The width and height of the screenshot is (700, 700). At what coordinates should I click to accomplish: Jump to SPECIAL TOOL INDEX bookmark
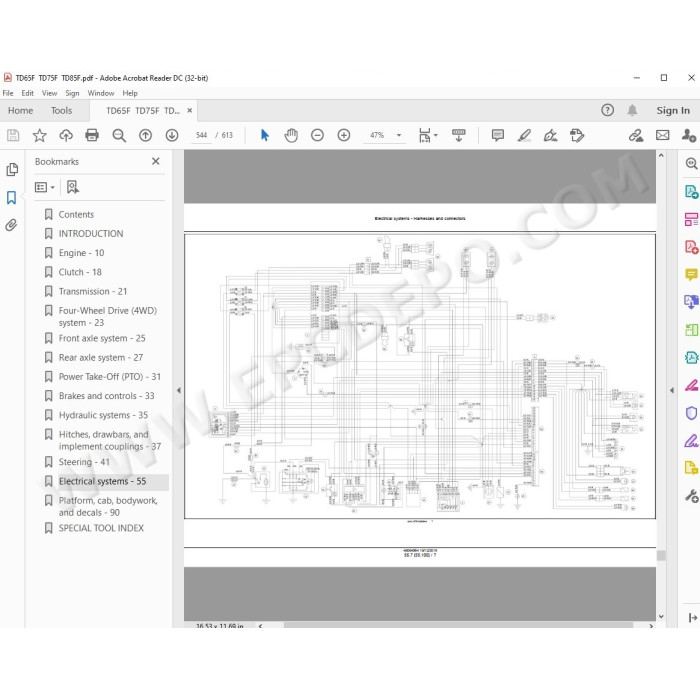[x=101, y=528]
